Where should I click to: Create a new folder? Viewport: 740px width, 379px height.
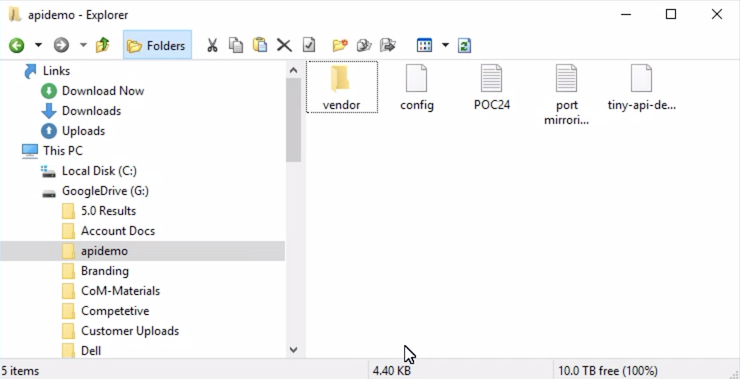tap(340, 45)
